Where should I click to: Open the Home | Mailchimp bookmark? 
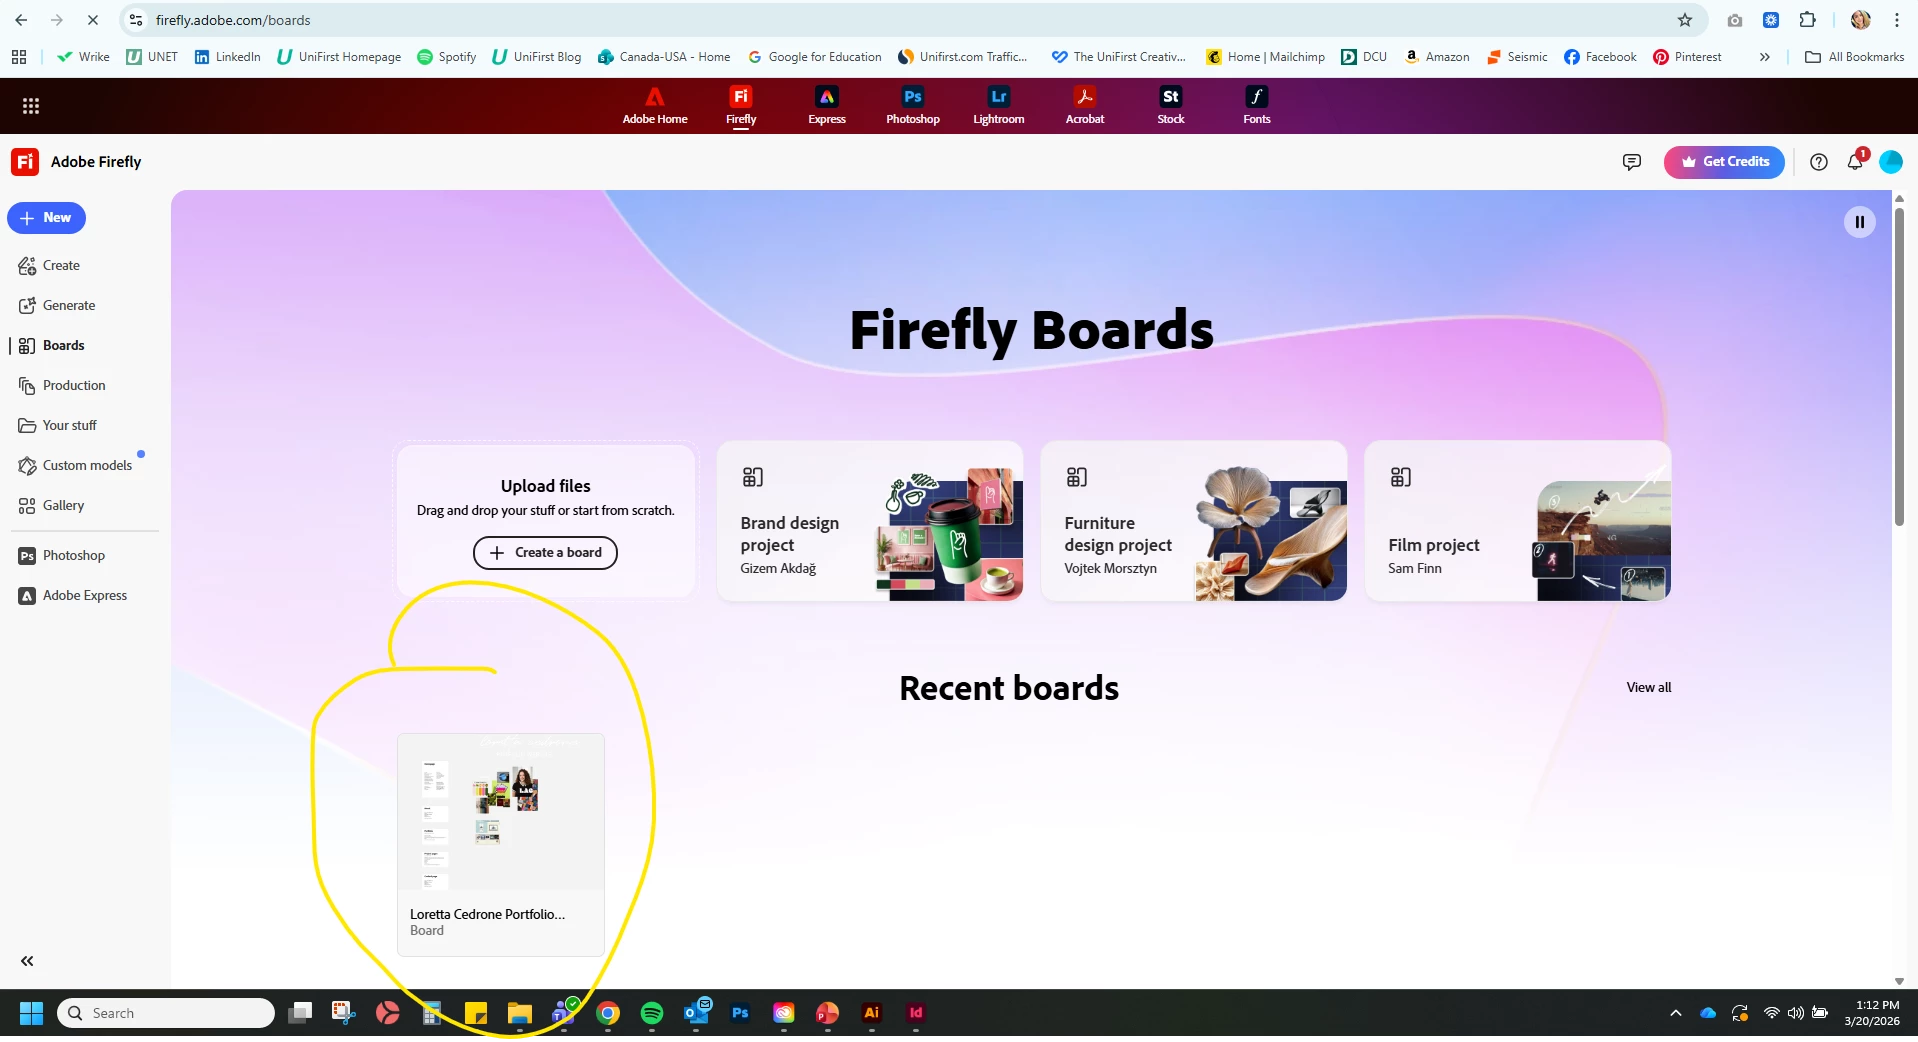point(1265,57)
